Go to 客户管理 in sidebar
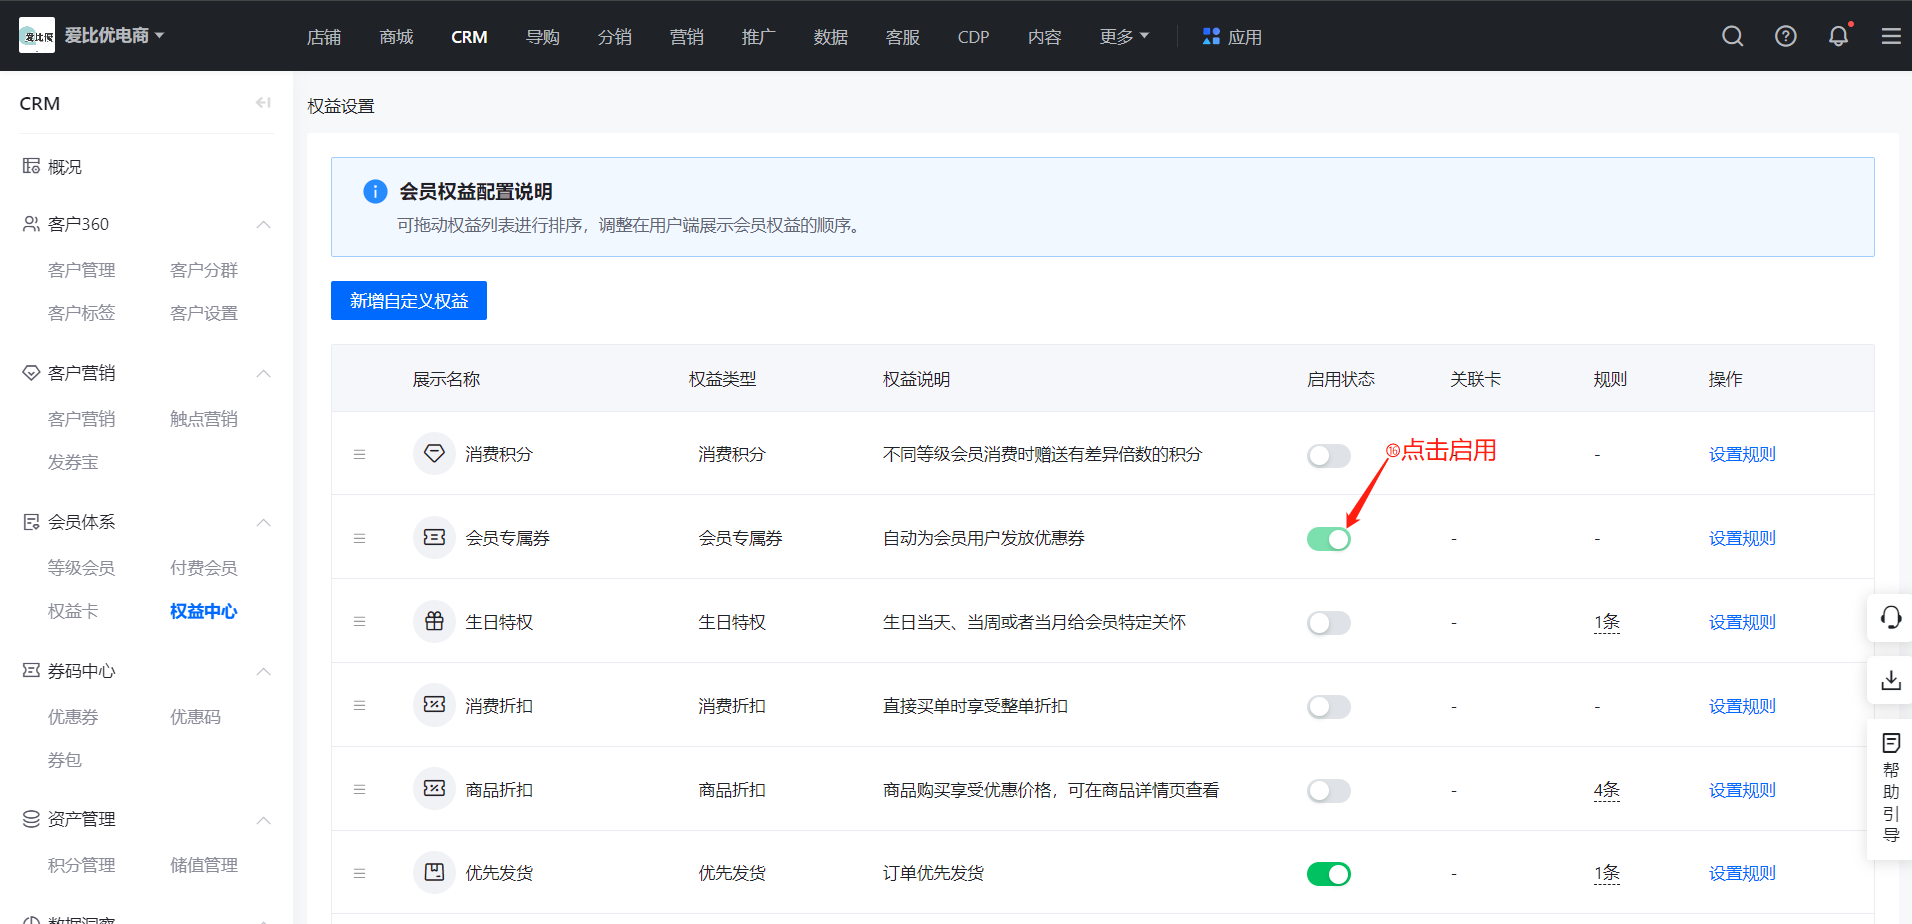This screenshot has height=924, width=1912. [x=81, y=270]
